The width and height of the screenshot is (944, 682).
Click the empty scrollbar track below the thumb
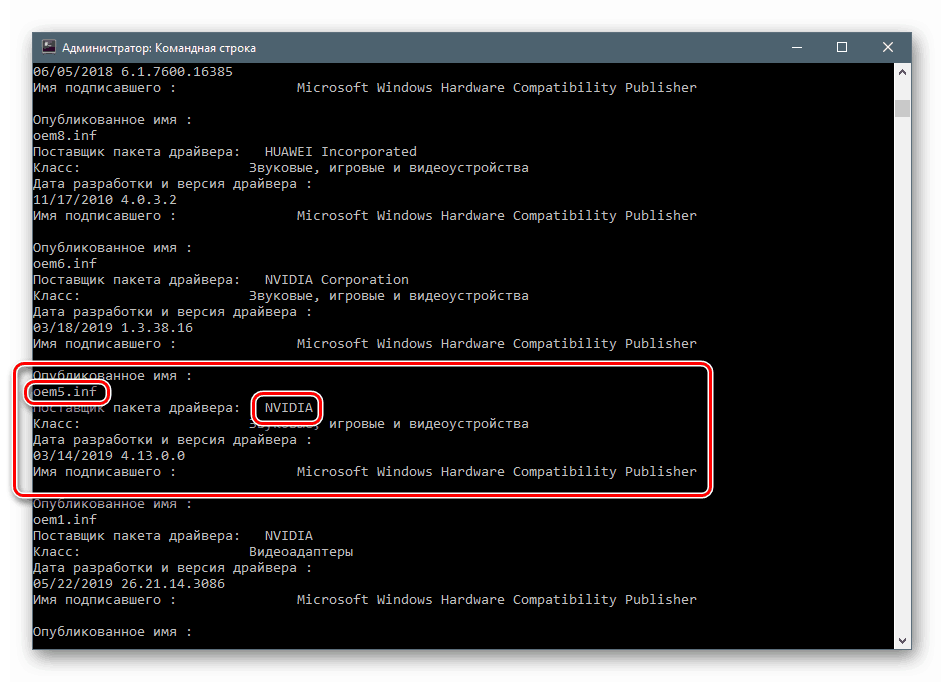point(902,400)
